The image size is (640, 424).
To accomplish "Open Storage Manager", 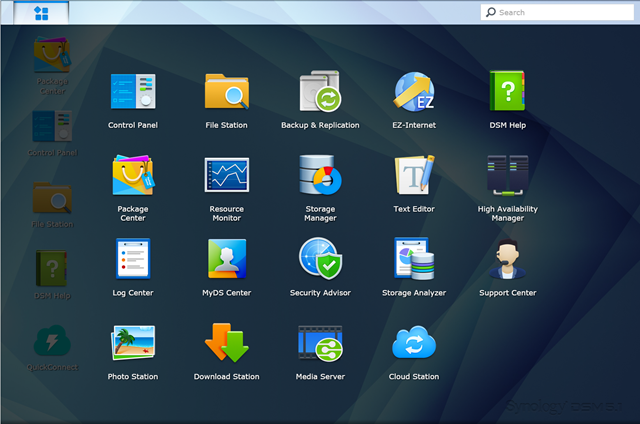I will click(x=320, y=176).
